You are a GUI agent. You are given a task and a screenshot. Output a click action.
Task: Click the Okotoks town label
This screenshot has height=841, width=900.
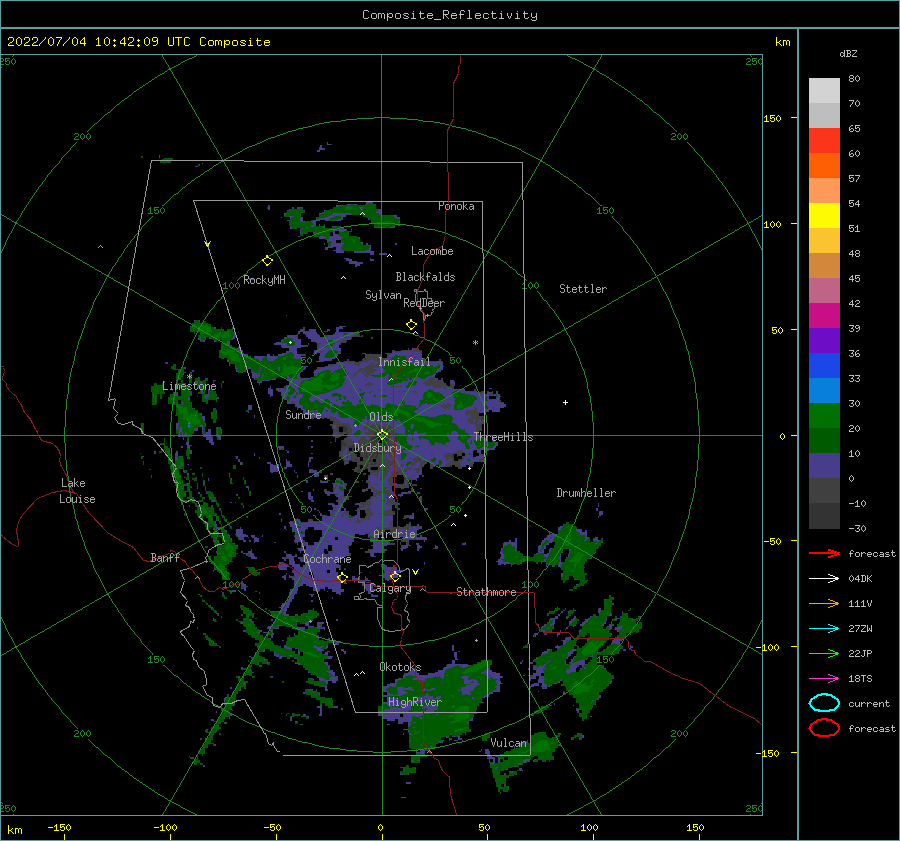click(x=400, y=667)
